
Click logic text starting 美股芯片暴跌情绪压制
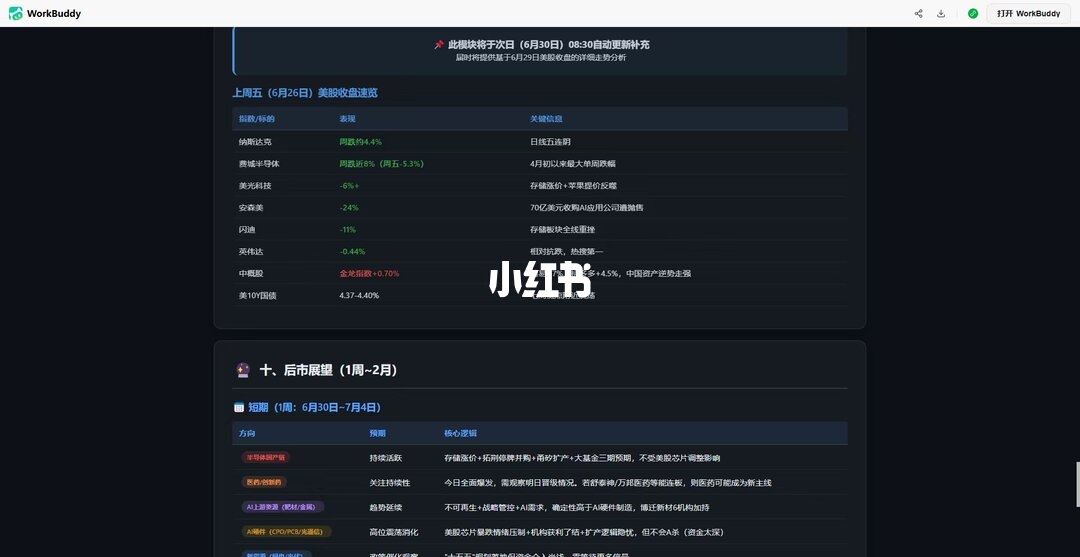583,532
